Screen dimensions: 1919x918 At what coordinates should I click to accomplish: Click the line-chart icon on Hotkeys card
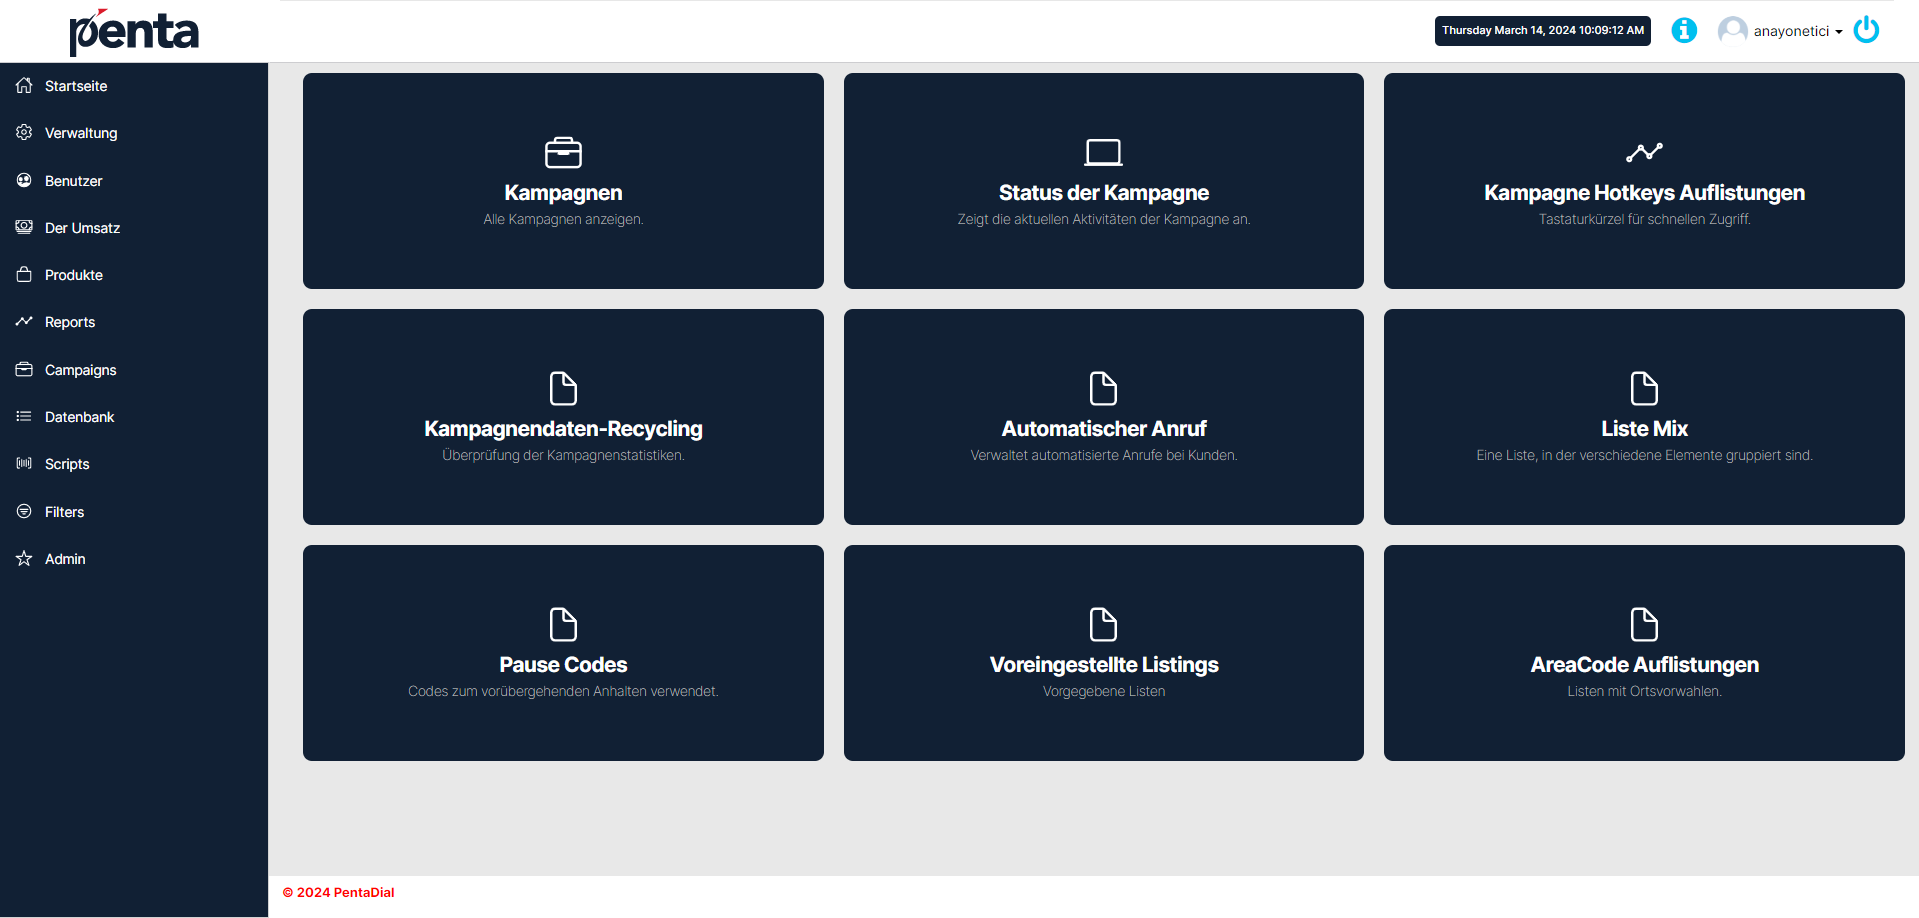coord(1644,152)
